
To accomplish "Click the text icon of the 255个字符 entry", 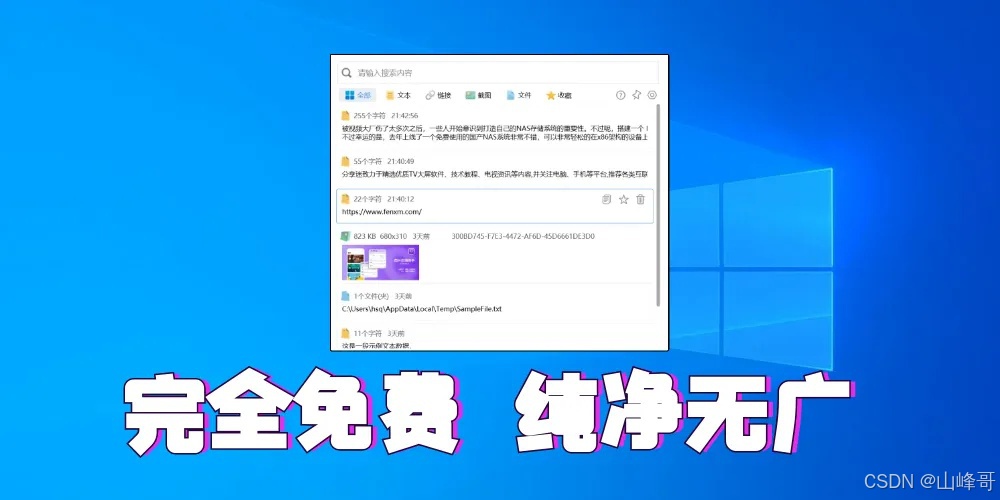I will (x=346, y=115).
